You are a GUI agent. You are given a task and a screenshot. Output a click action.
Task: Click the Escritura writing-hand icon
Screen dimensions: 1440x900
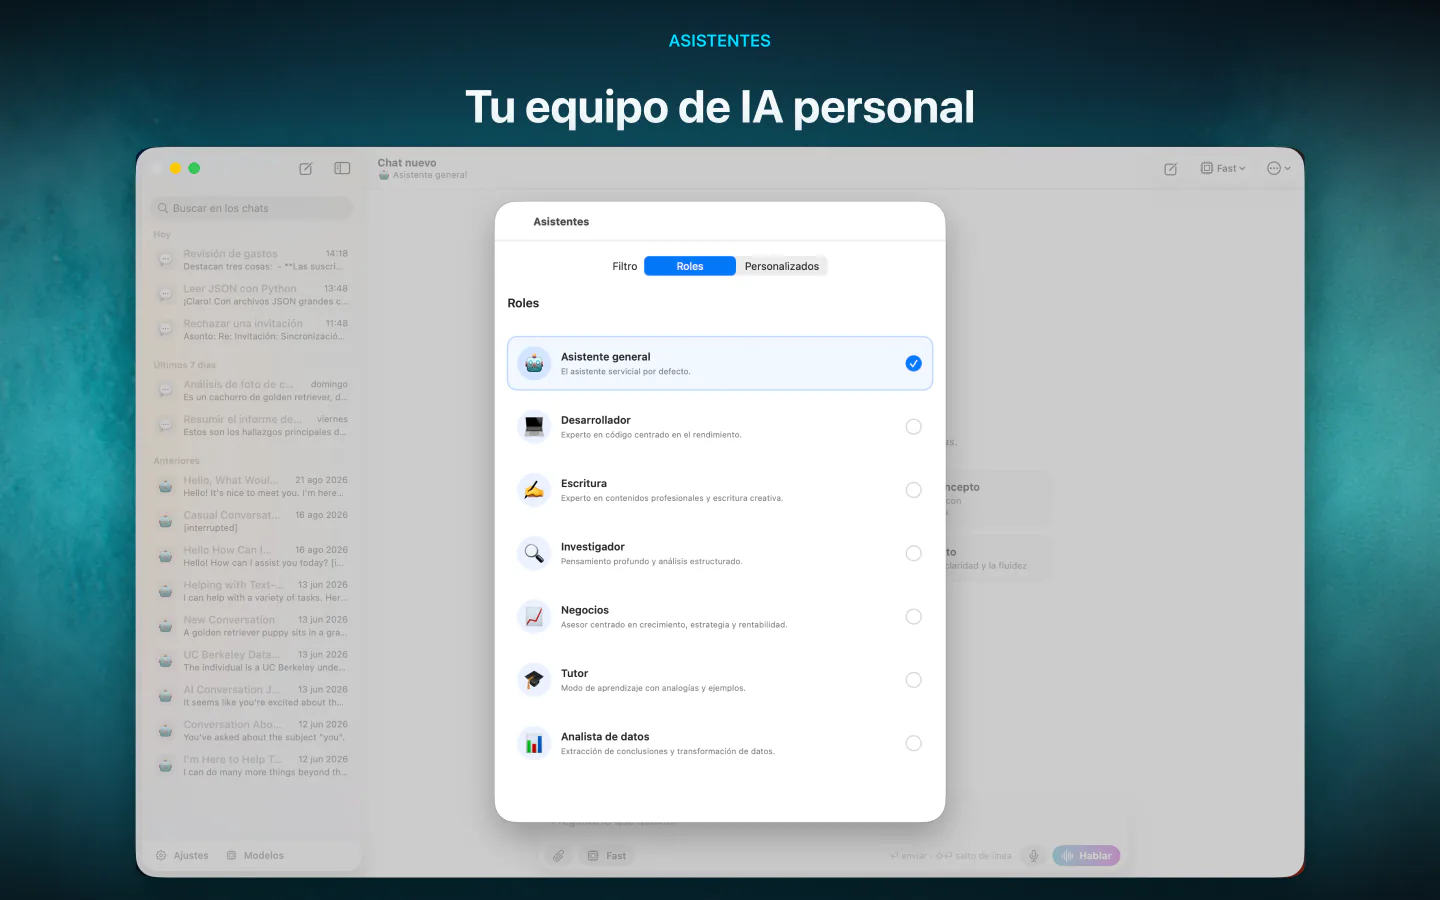[534, 490]
